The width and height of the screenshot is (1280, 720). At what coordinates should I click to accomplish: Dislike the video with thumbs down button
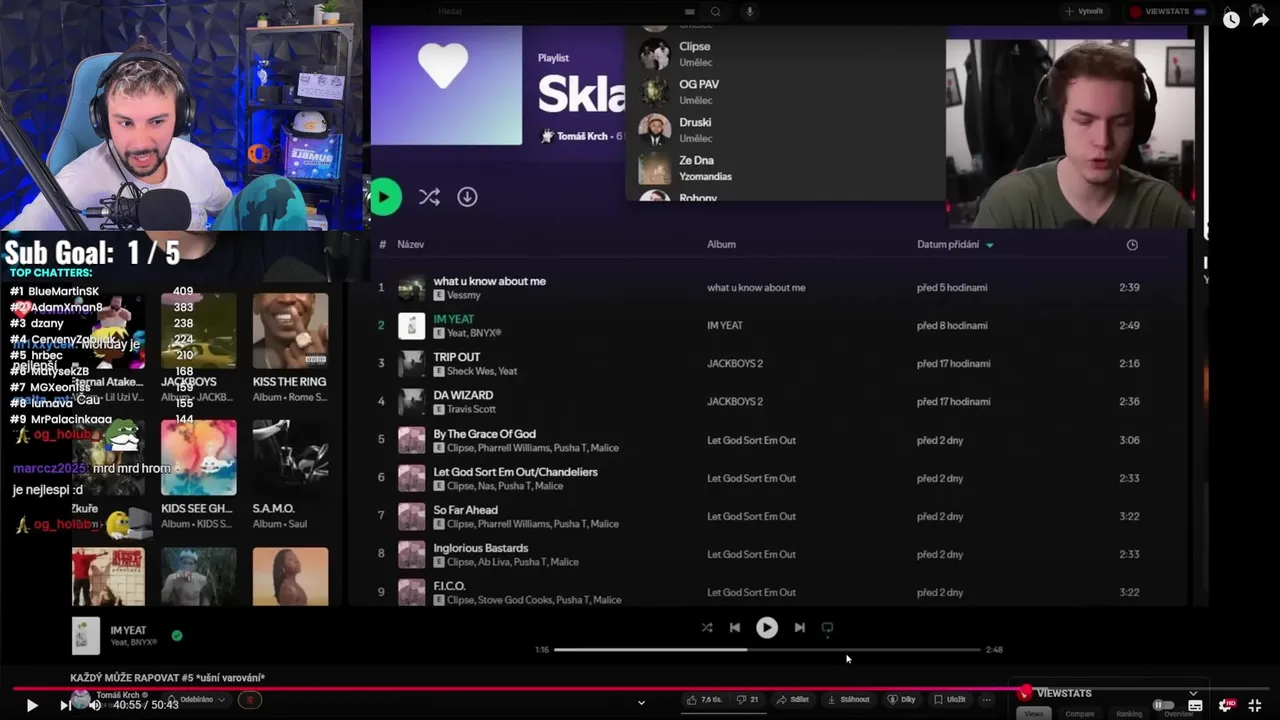coord(748,700)
